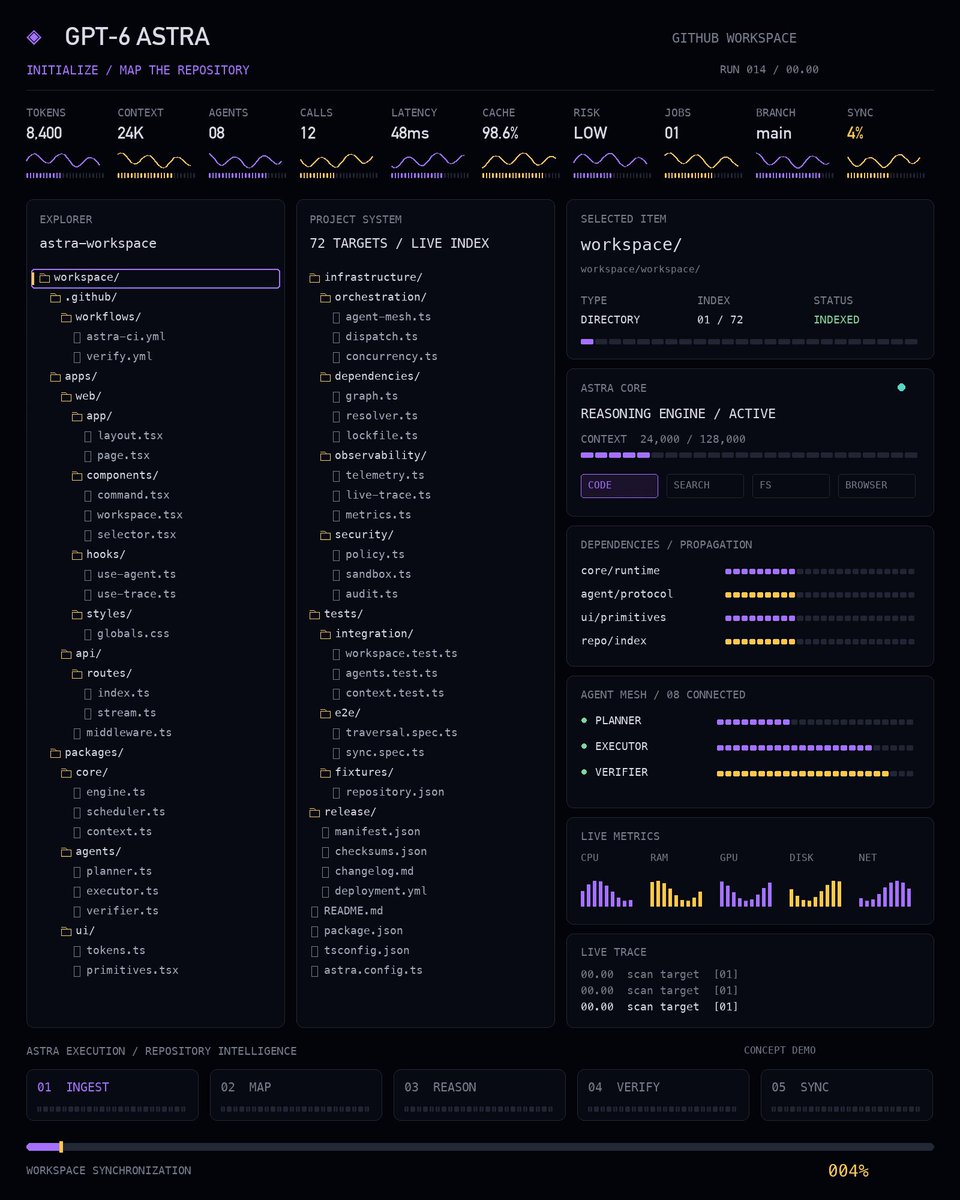Click the folder icon beside infrastructure/
The image size is (960, 1200).
pos(315,278)
